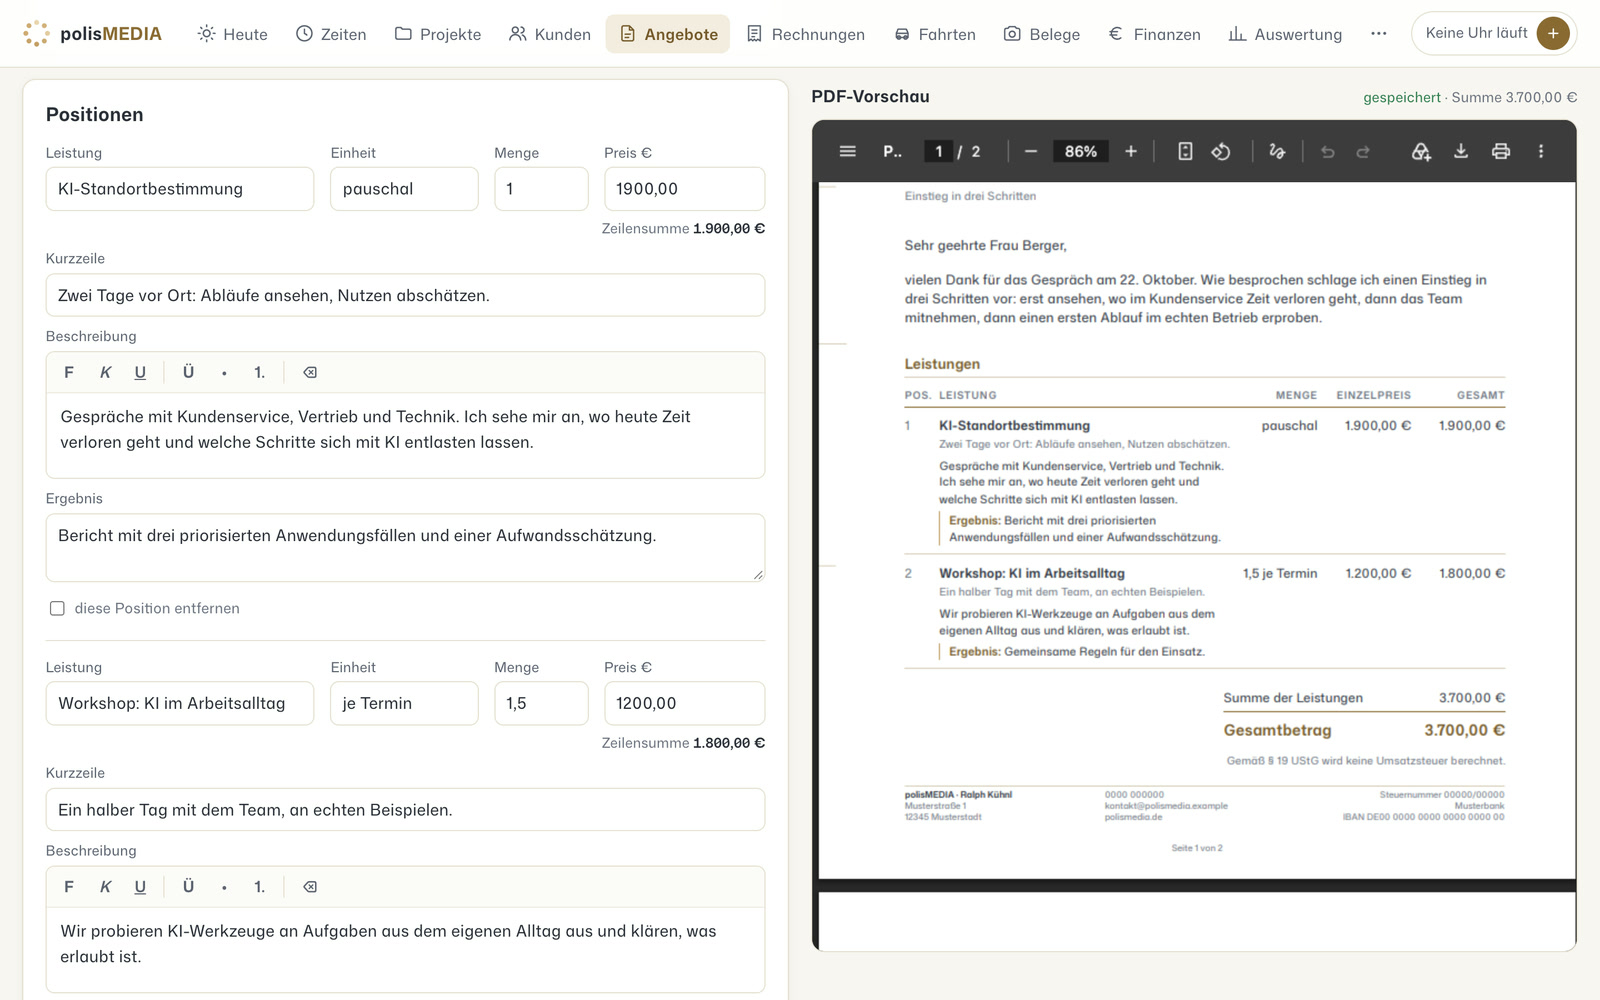Viewport: 1600px width, 1000px height.
Task: Zoom in on the PDF preview
Action: [x=1131, y=151]
